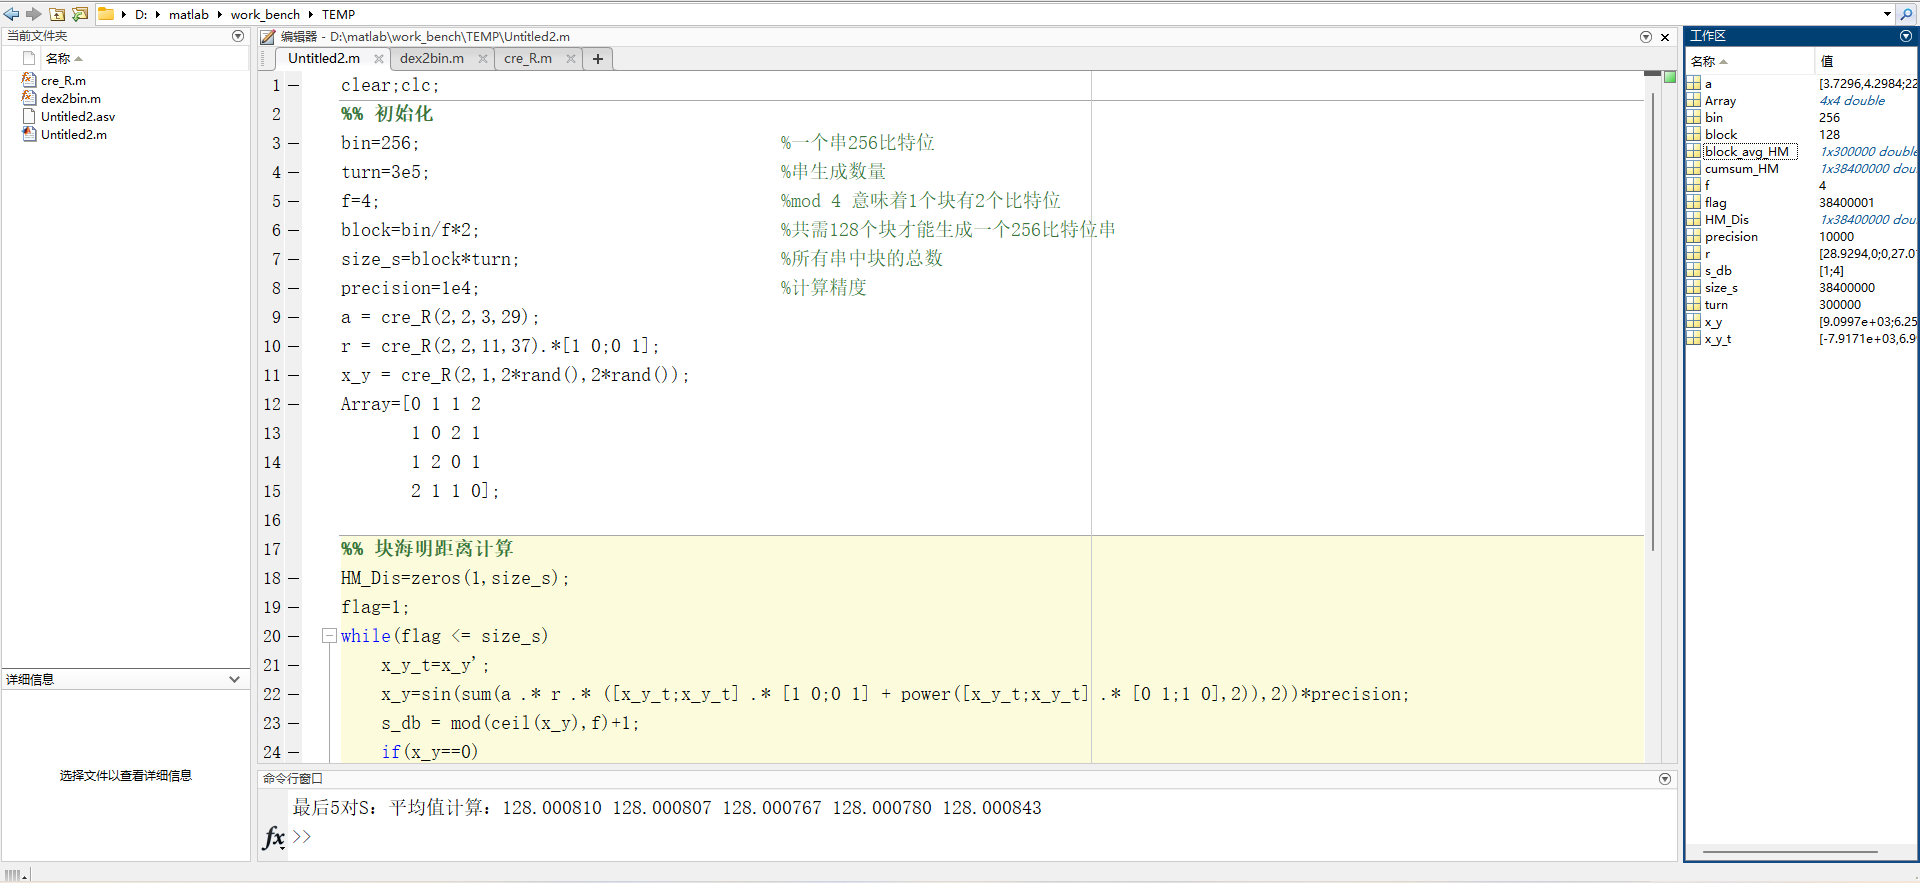This screenshot has width=1920, height=883.
Task: Click the variable icon for x_y_t
Action: coord(1693,339)
